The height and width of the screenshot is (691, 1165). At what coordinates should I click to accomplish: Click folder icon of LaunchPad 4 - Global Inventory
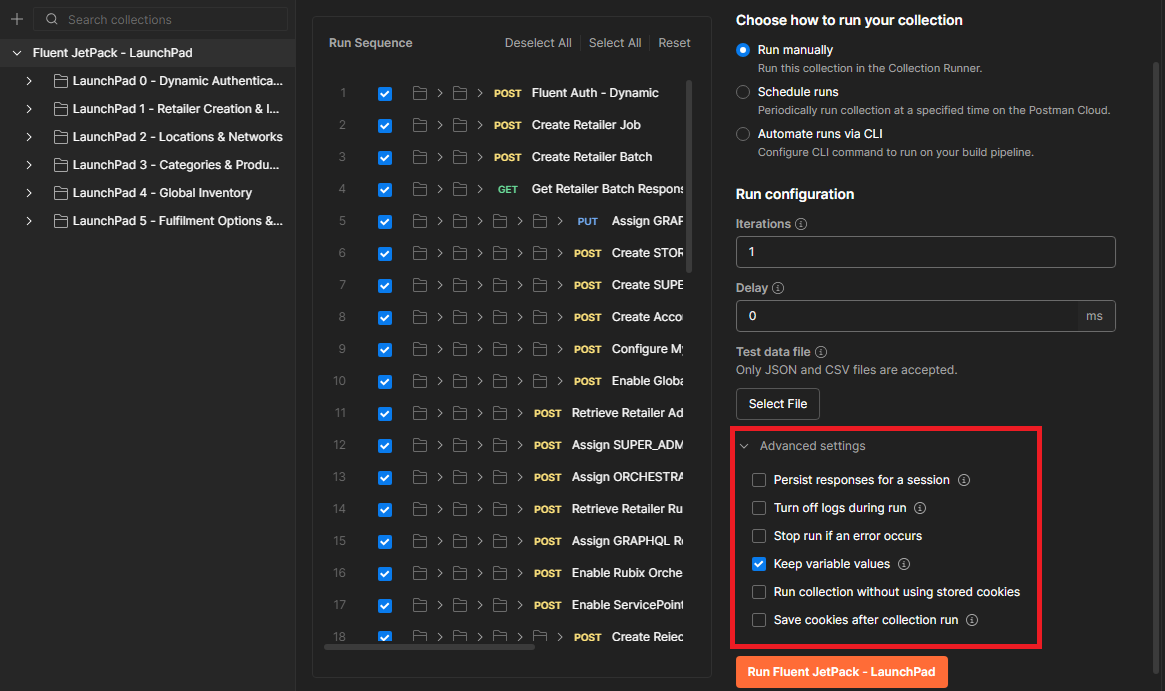(60, 193)
